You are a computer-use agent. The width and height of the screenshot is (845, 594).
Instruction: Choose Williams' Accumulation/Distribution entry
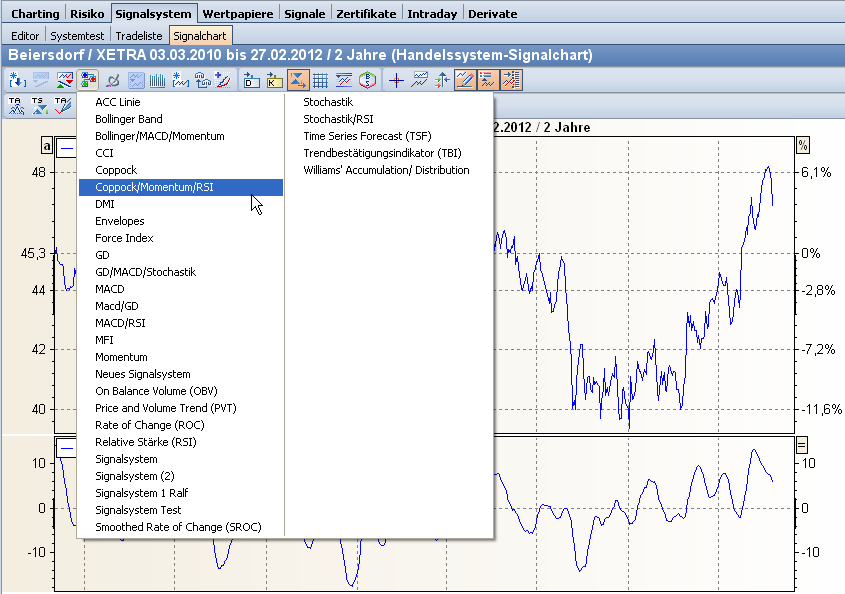[386, 170]
